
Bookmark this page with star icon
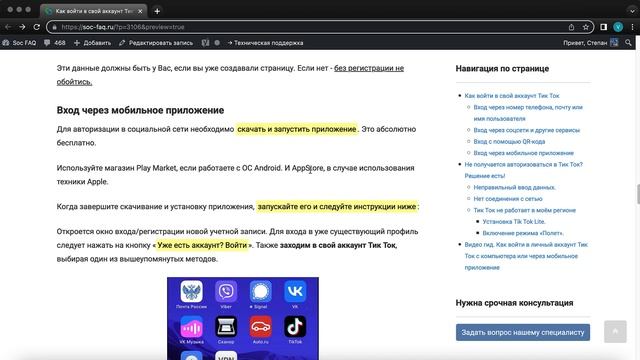[586, 27]
